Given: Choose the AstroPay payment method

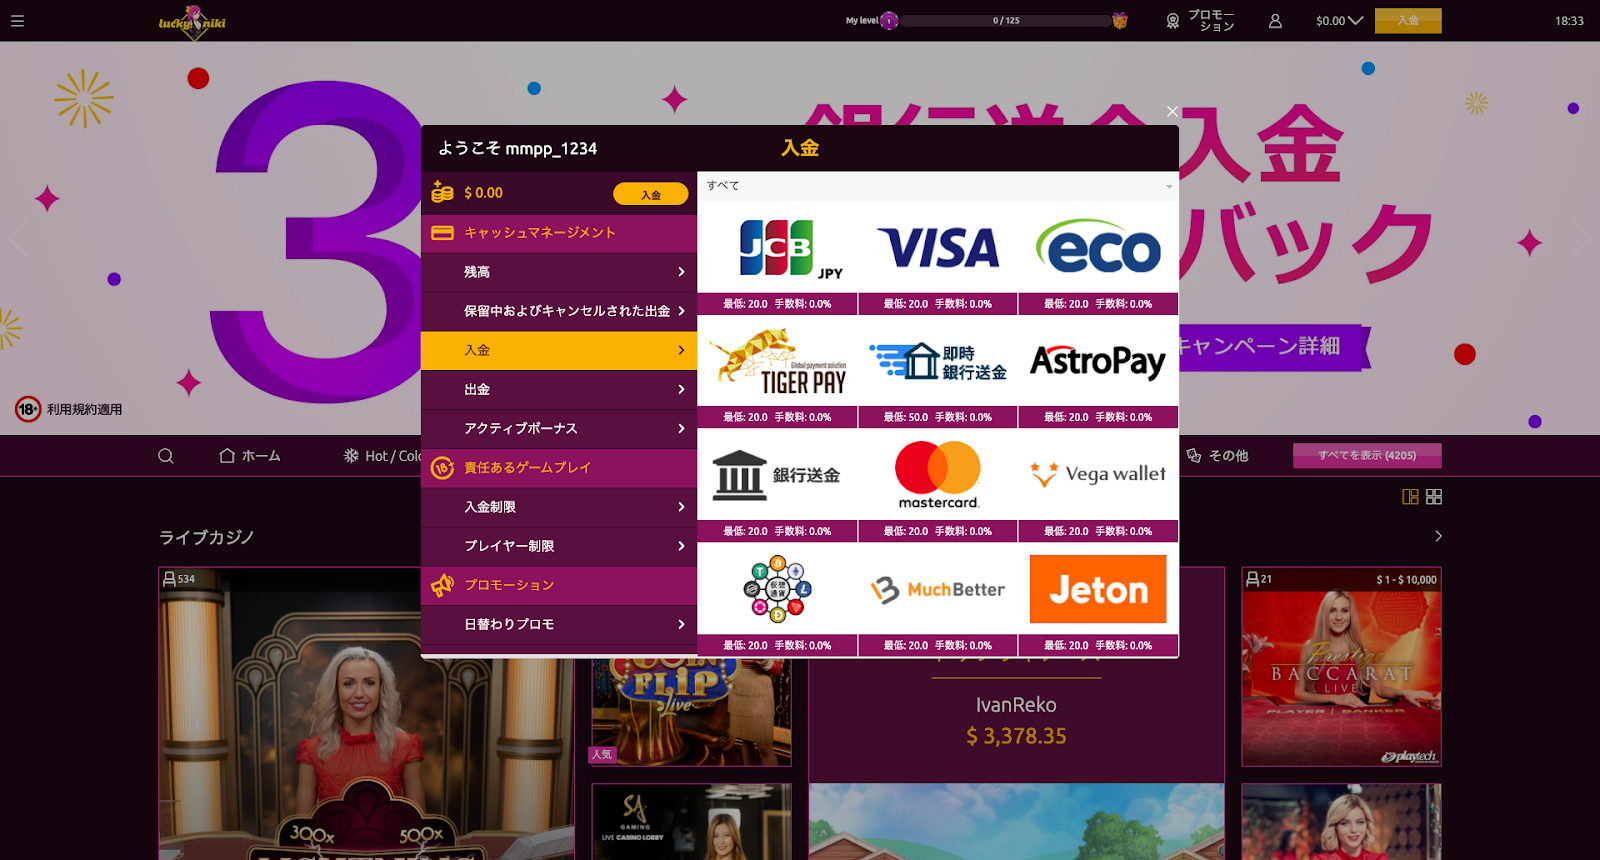Looking at the screenshot, I should (1098, 372).
